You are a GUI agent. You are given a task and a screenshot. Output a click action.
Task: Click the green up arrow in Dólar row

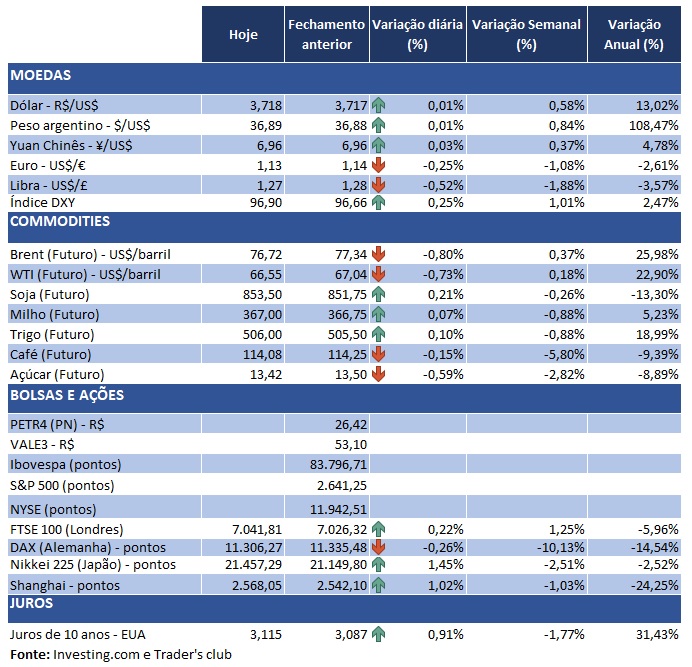(x=378, y=105)
